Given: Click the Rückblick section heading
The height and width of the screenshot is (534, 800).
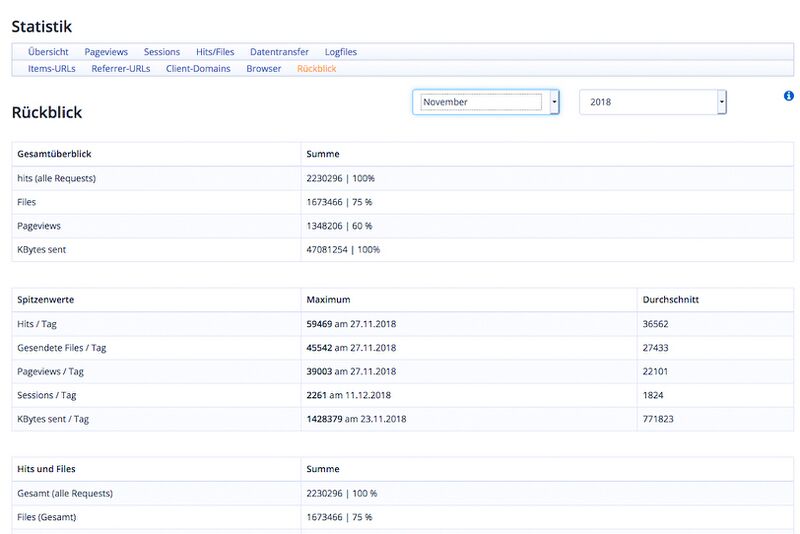Looking at the screenshot, I should pos(47,112).
